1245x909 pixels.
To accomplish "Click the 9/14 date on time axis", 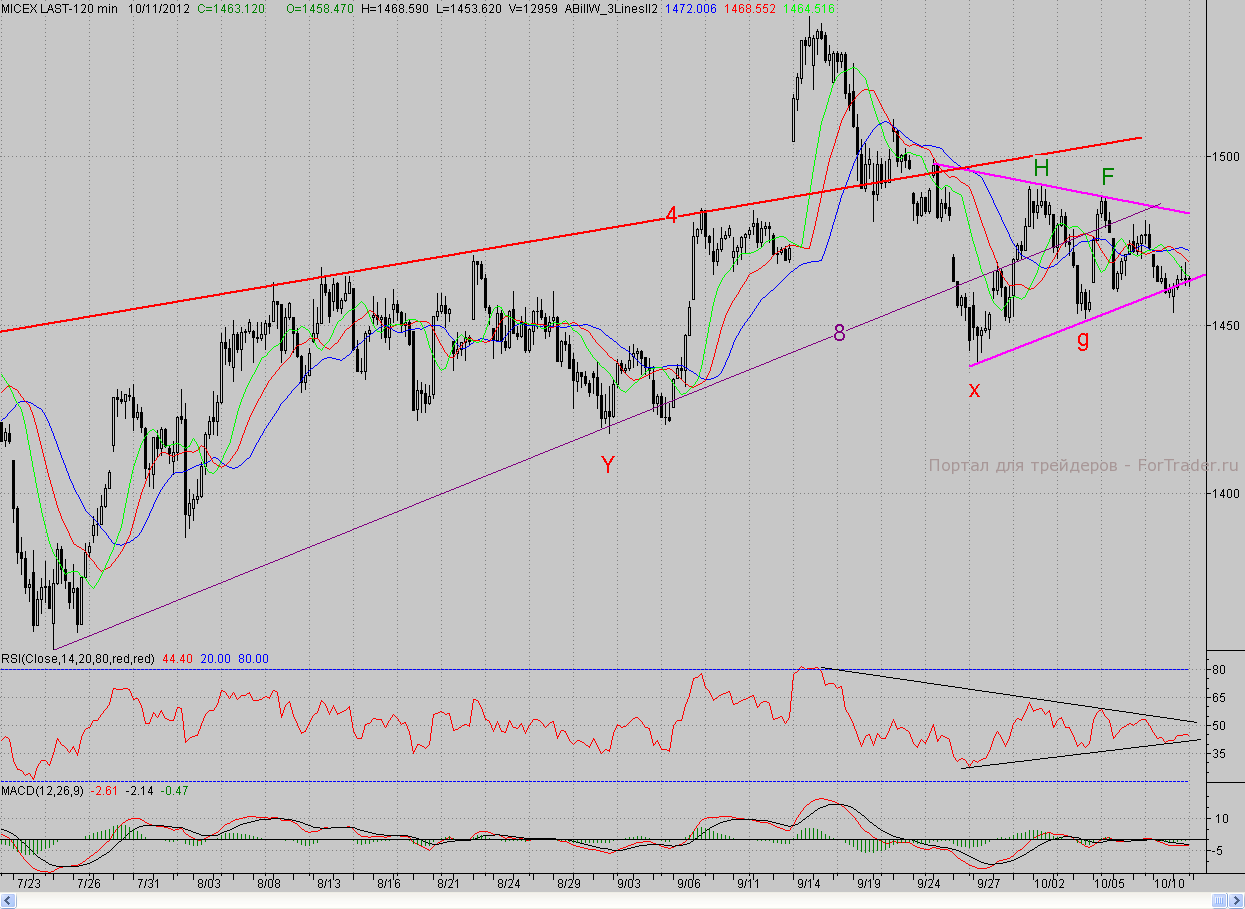I will coord(809,884).
